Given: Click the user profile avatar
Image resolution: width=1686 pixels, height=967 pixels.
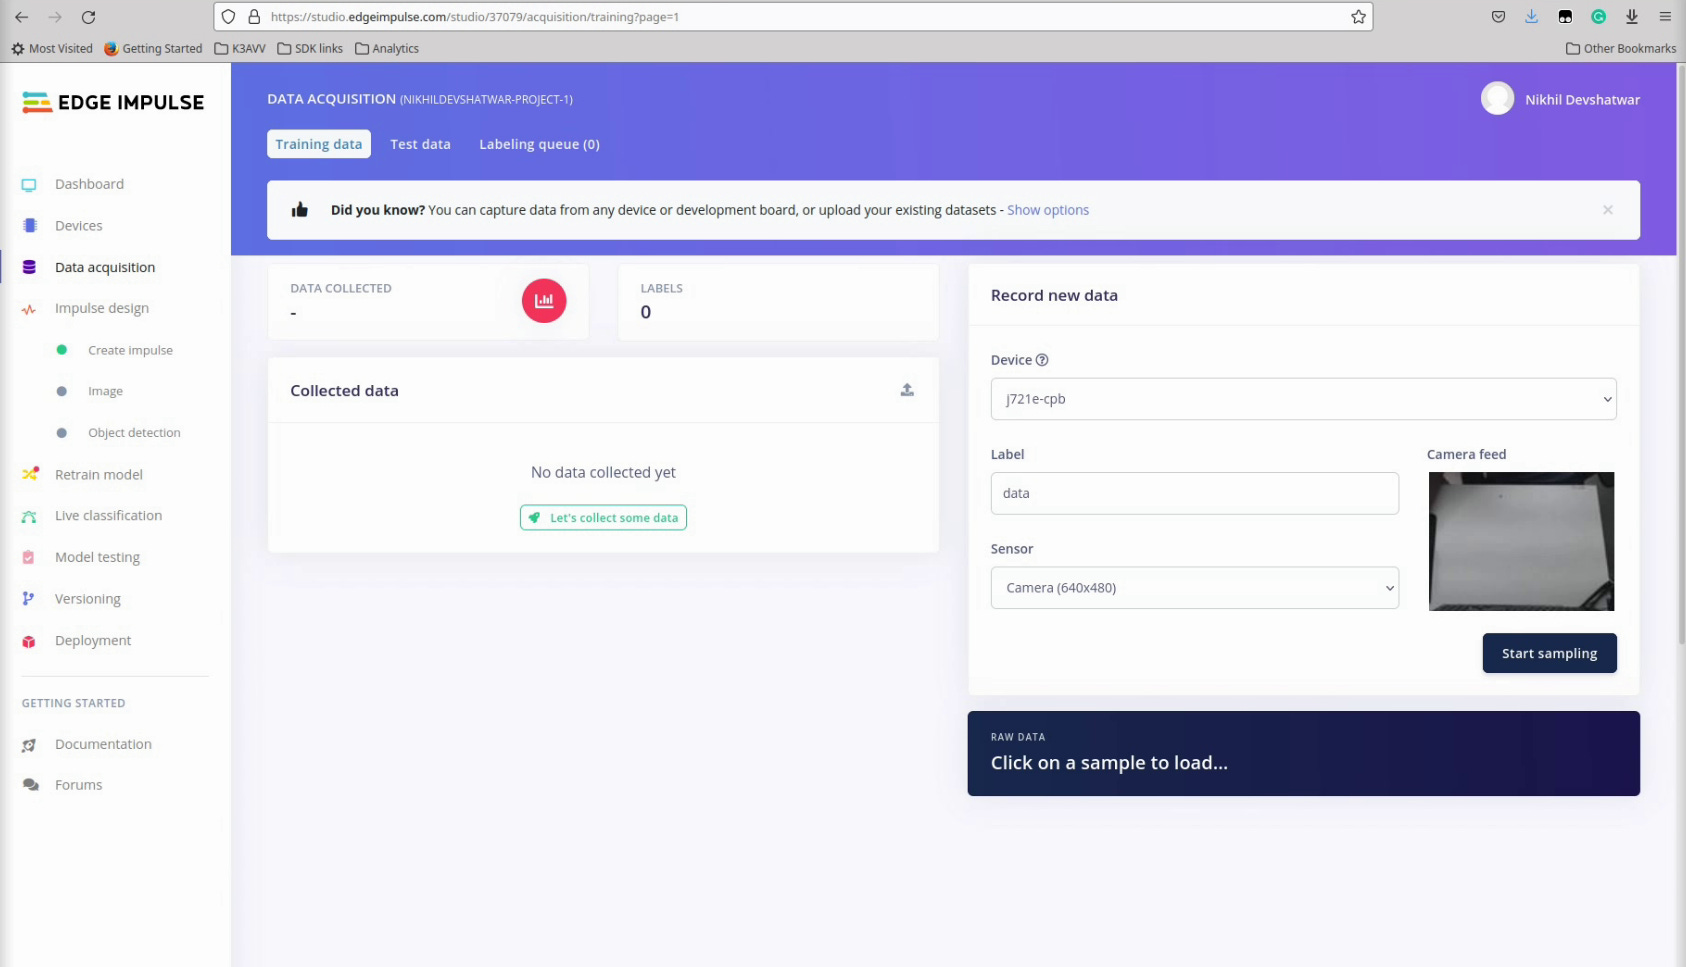Looking at the screenshot, I should click(1497, 98).
